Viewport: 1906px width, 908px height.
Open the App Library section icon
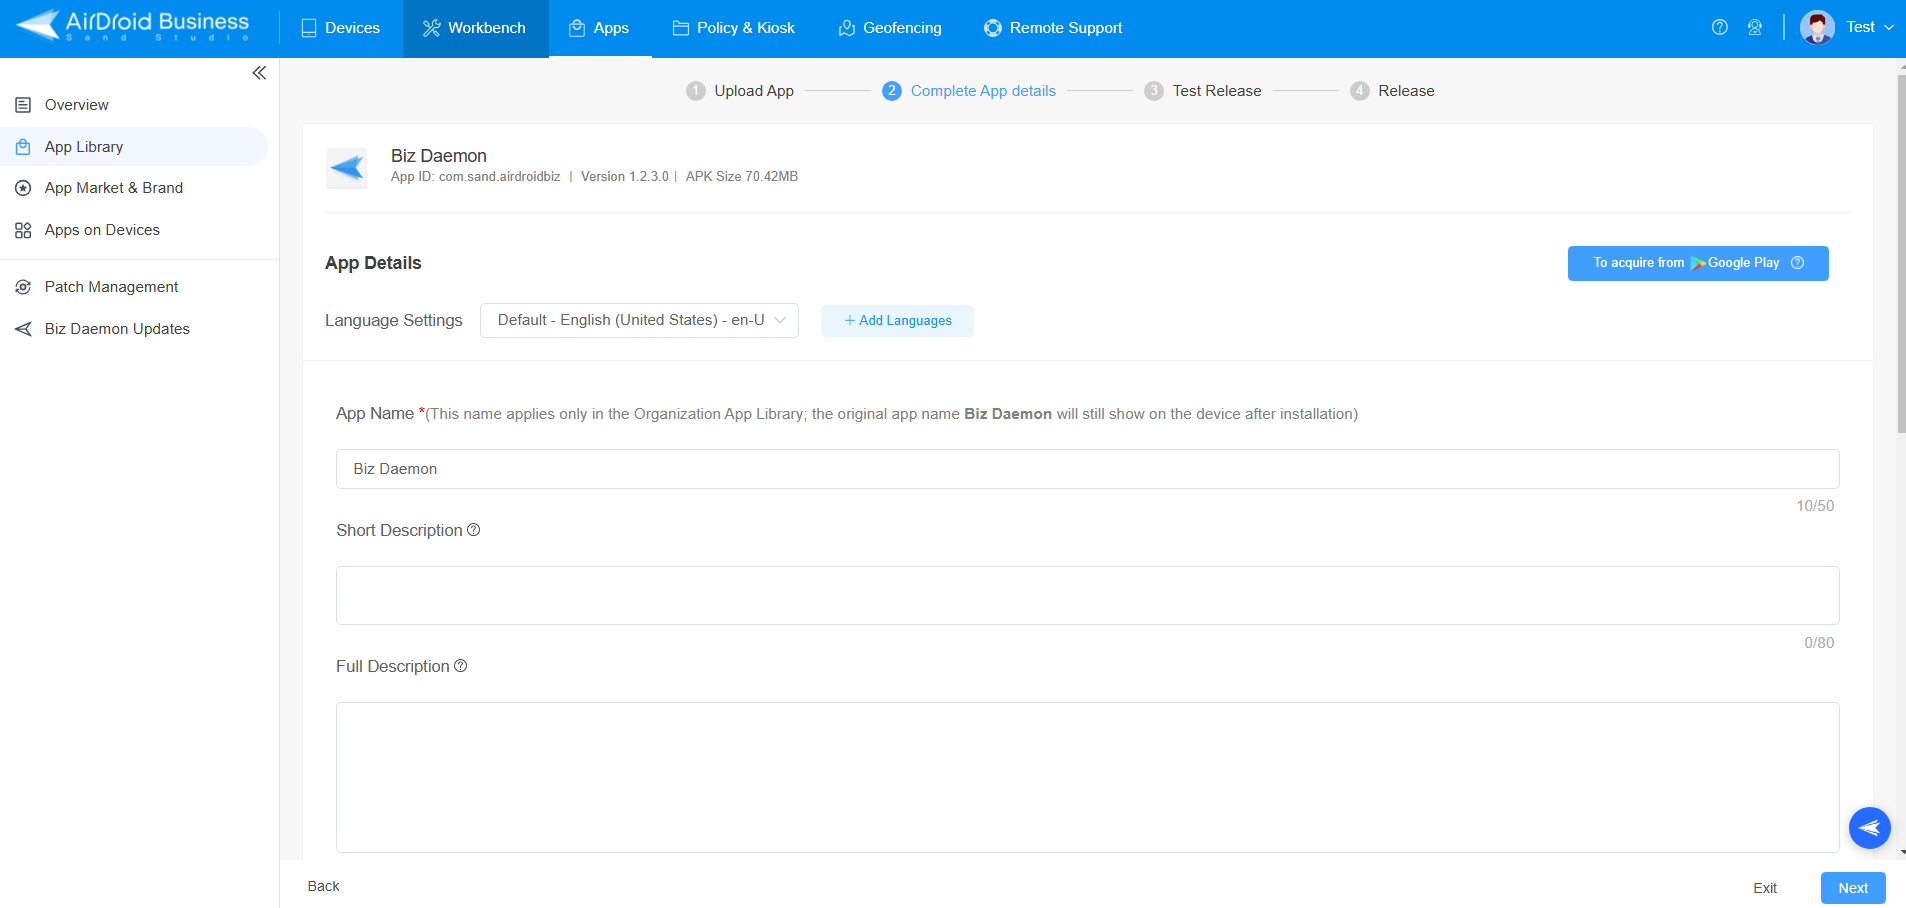tap(22, 146)
